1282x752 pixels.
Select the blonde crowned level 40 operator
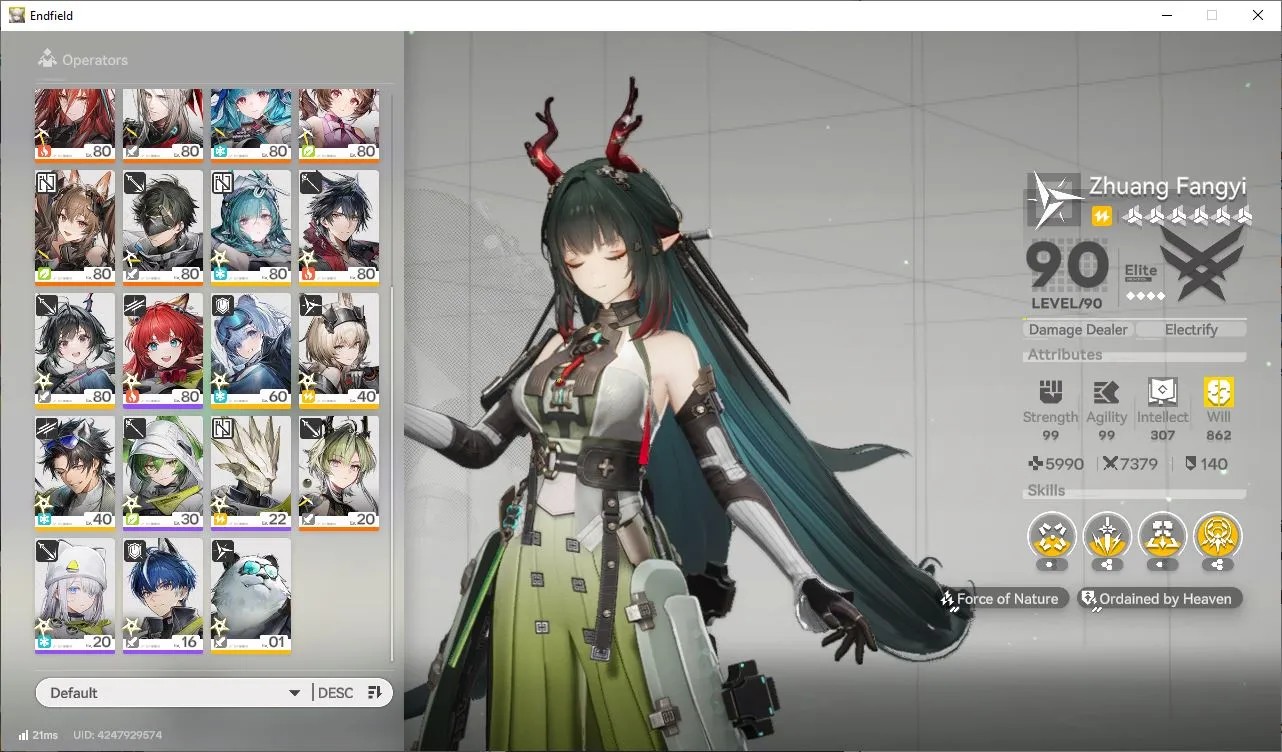339,350
